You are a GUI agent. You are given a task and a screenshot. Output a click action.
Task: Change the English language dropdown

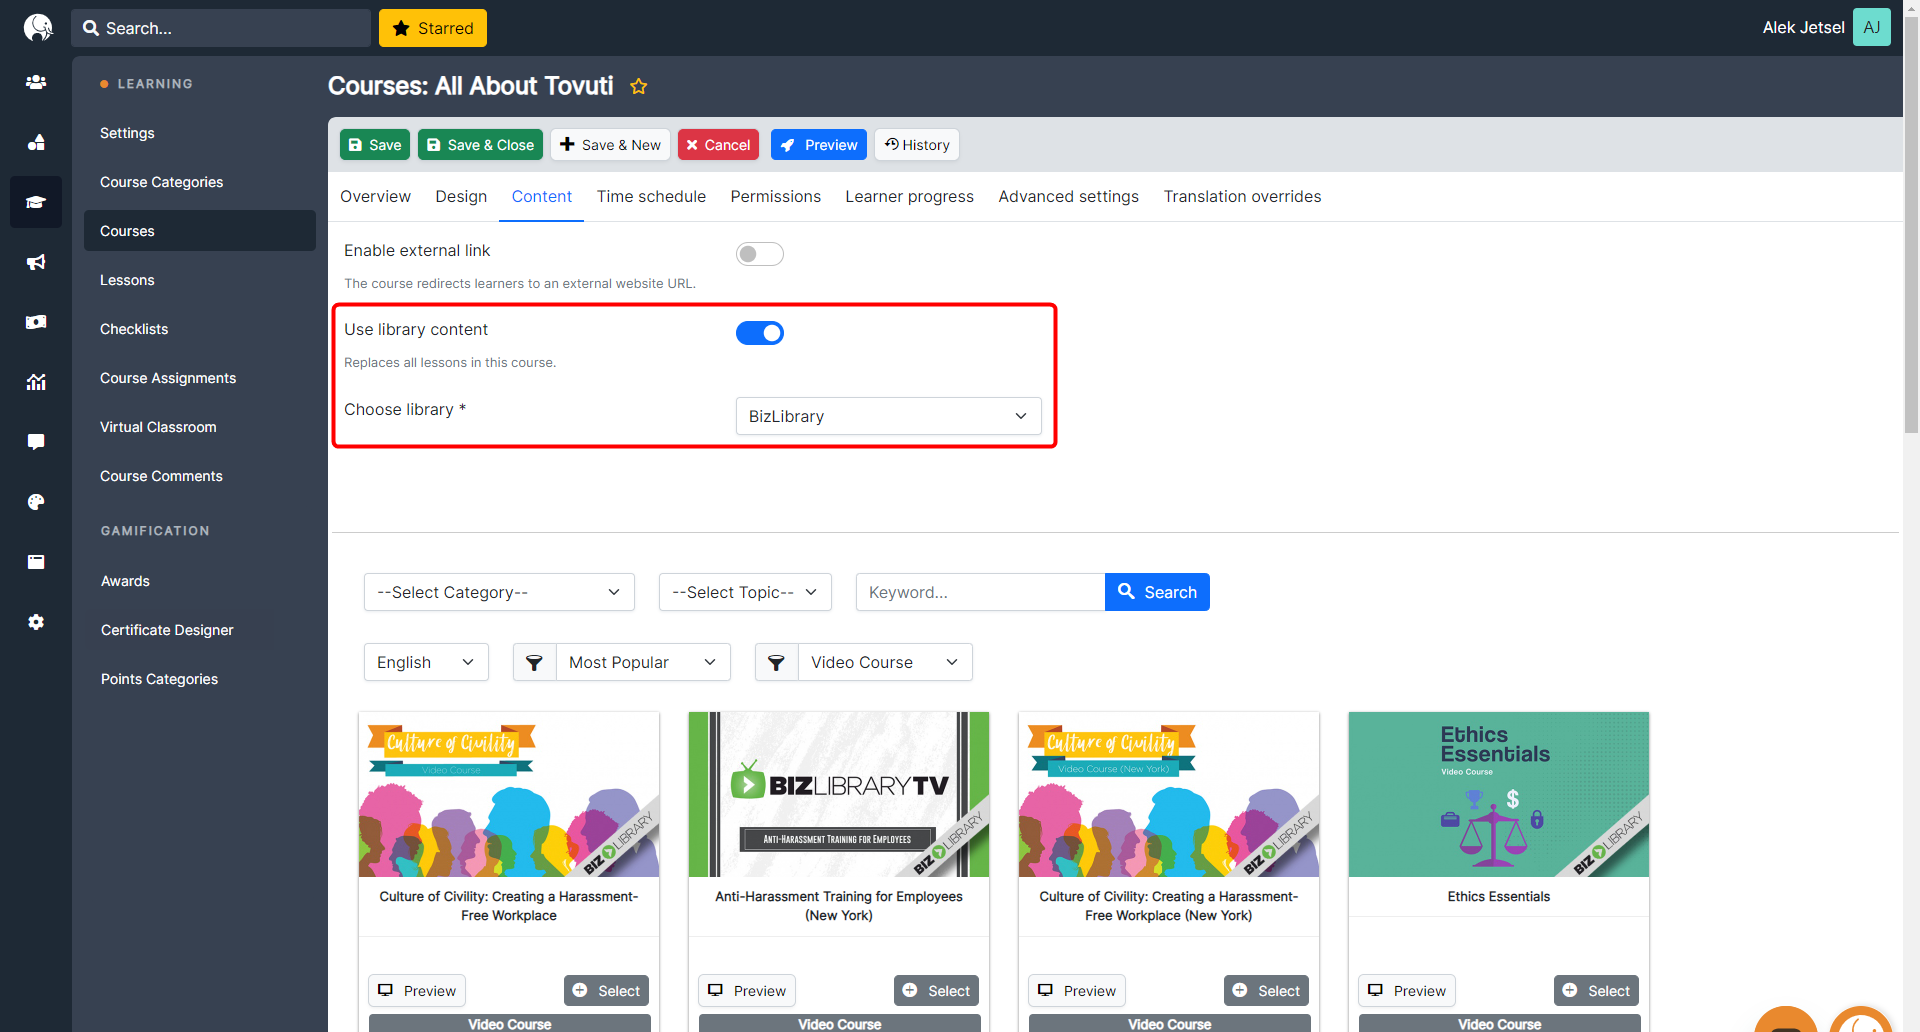[x=426, y=662]
